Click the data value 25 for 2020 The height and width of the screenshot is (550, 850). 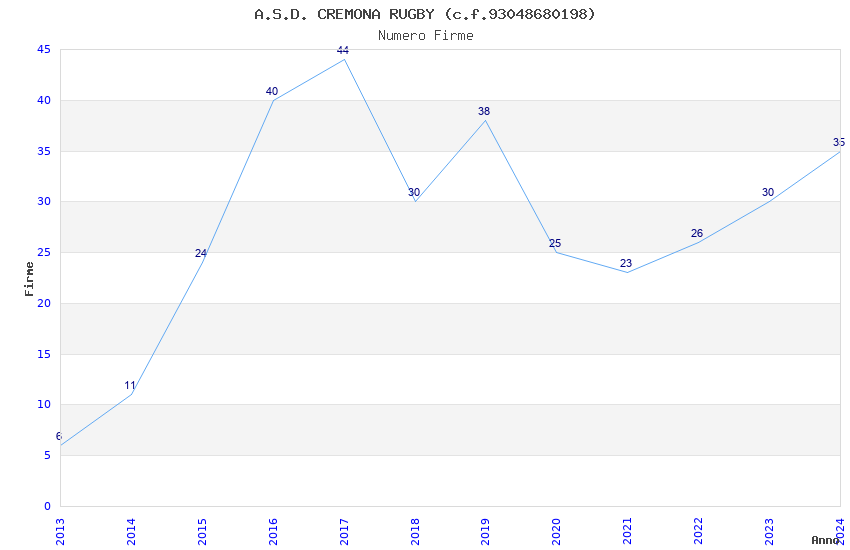pos(555,243)
